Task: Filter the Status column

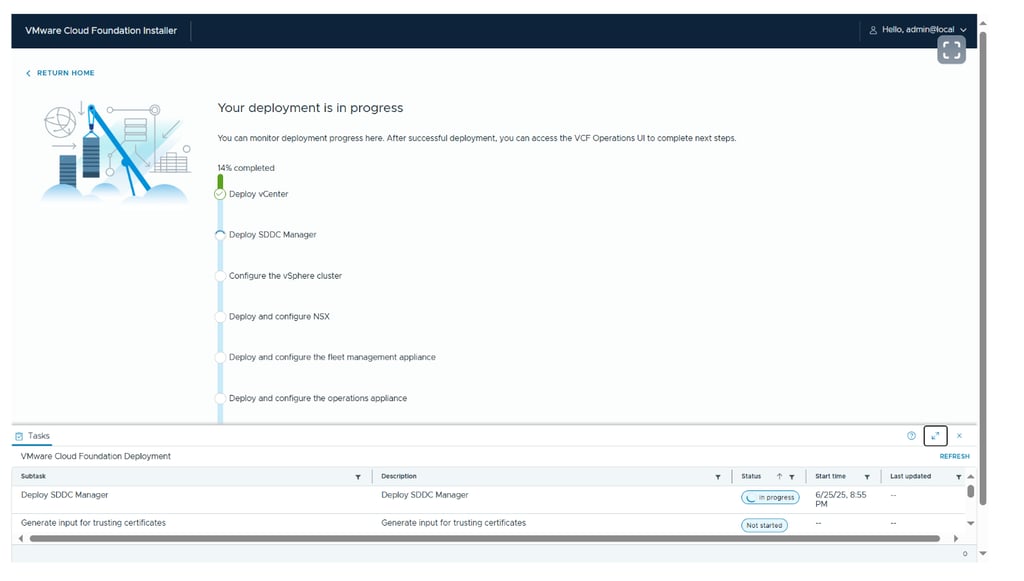Action: tap(792, 477)
